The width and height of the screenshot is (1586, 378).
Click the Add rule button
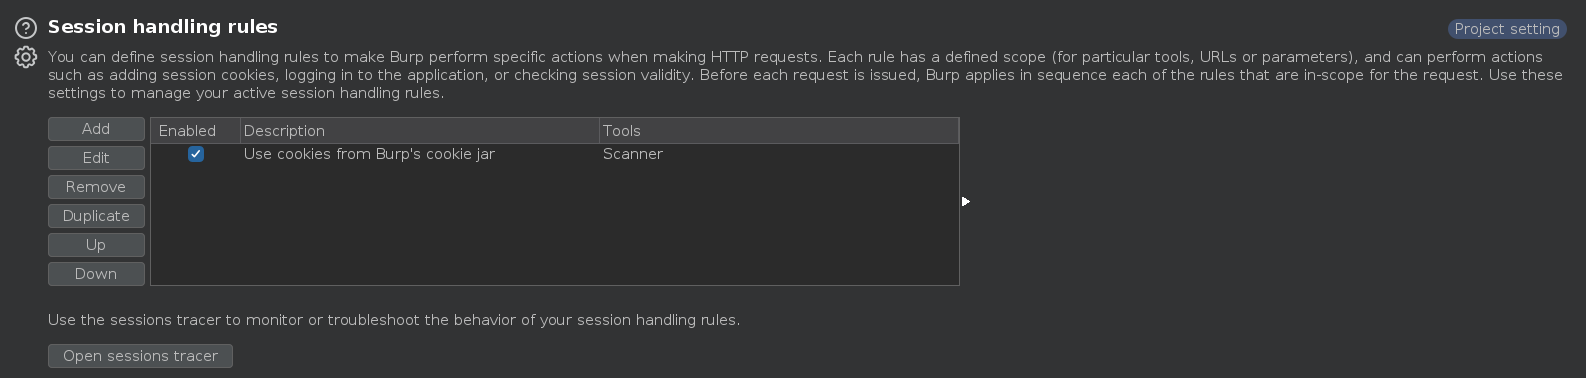pyautogui.click(x=96, y=129)
